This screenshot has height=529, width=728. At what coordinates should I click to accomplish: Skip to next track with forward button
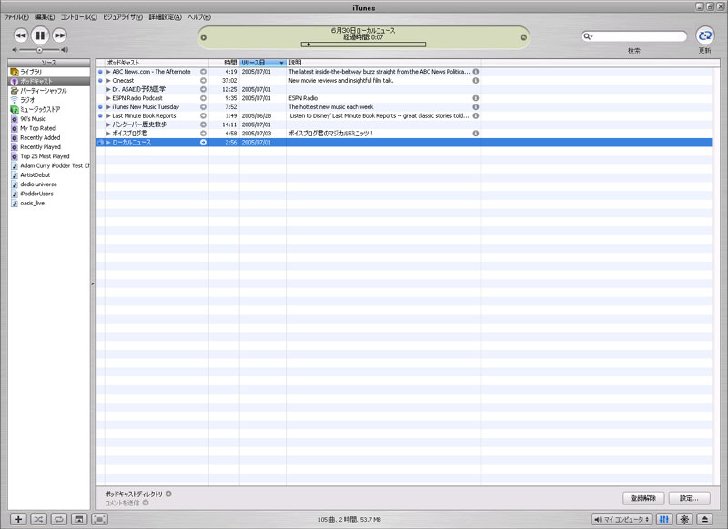click(59, 35)
